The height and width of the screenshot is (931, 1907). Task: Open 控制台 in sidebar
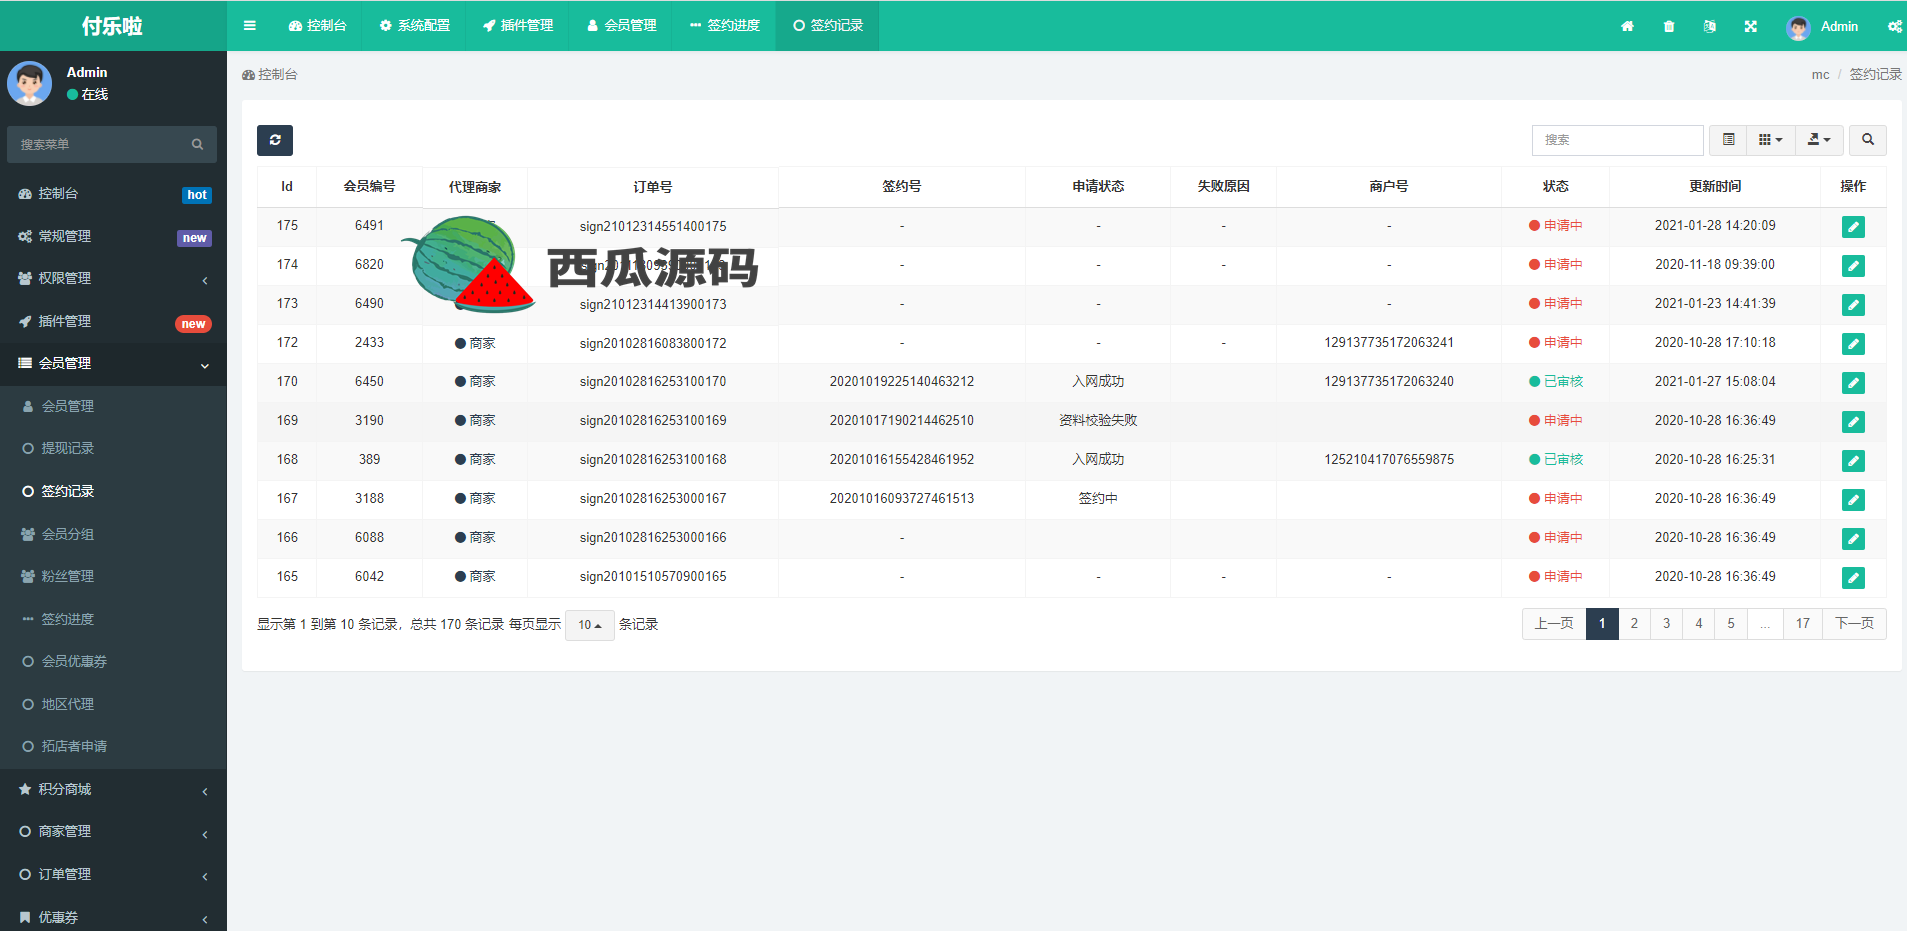[x=113, y=194]
